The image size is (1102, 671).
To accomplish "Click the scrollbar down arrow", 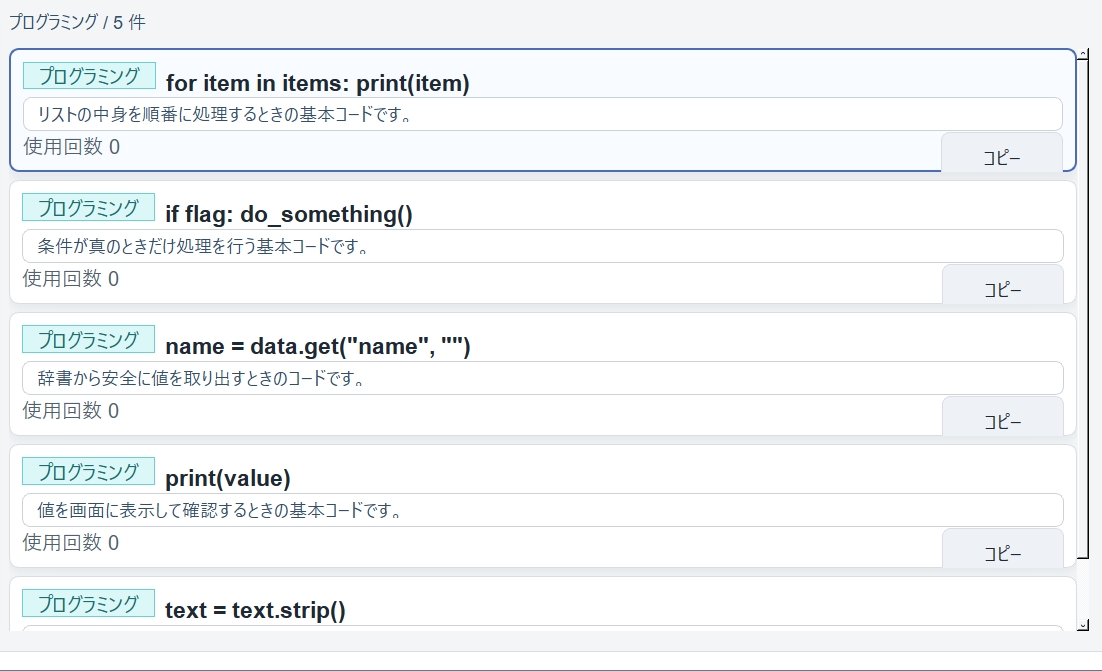I will [1082, 625].
